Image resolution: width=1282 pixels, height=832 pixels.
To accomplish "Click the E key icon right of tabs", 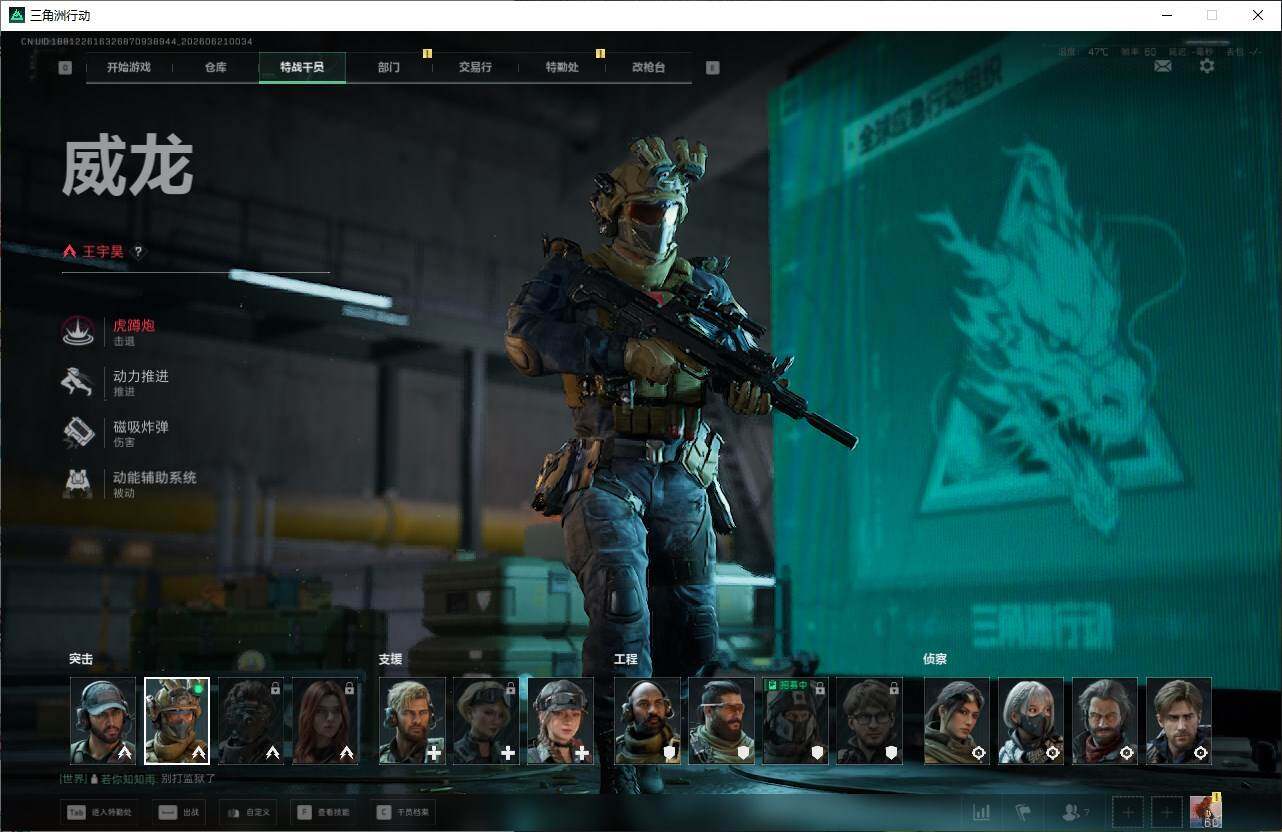I will (712, 68).
